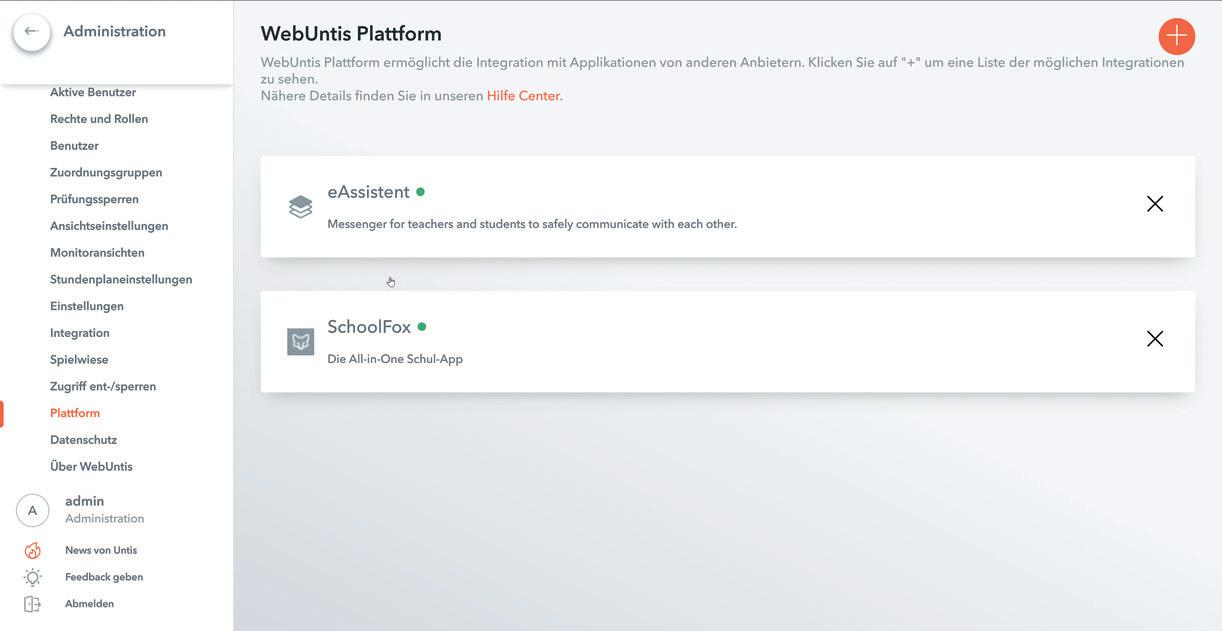Select Benutzer in the sidebar
This screenshot has width=1222, height=631.
coord(74,146)
